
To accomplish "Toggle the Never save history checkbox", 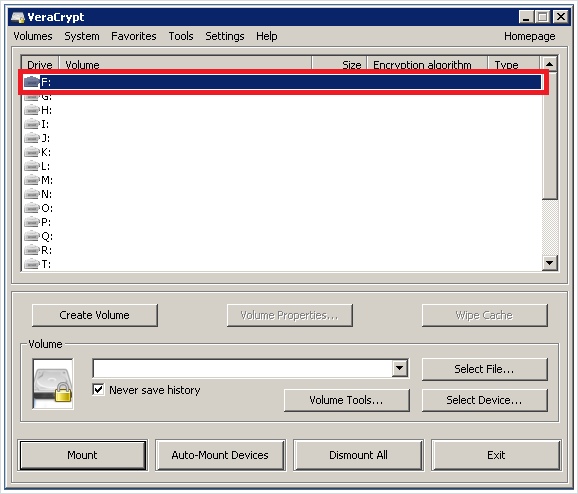I will coord(98,390).
